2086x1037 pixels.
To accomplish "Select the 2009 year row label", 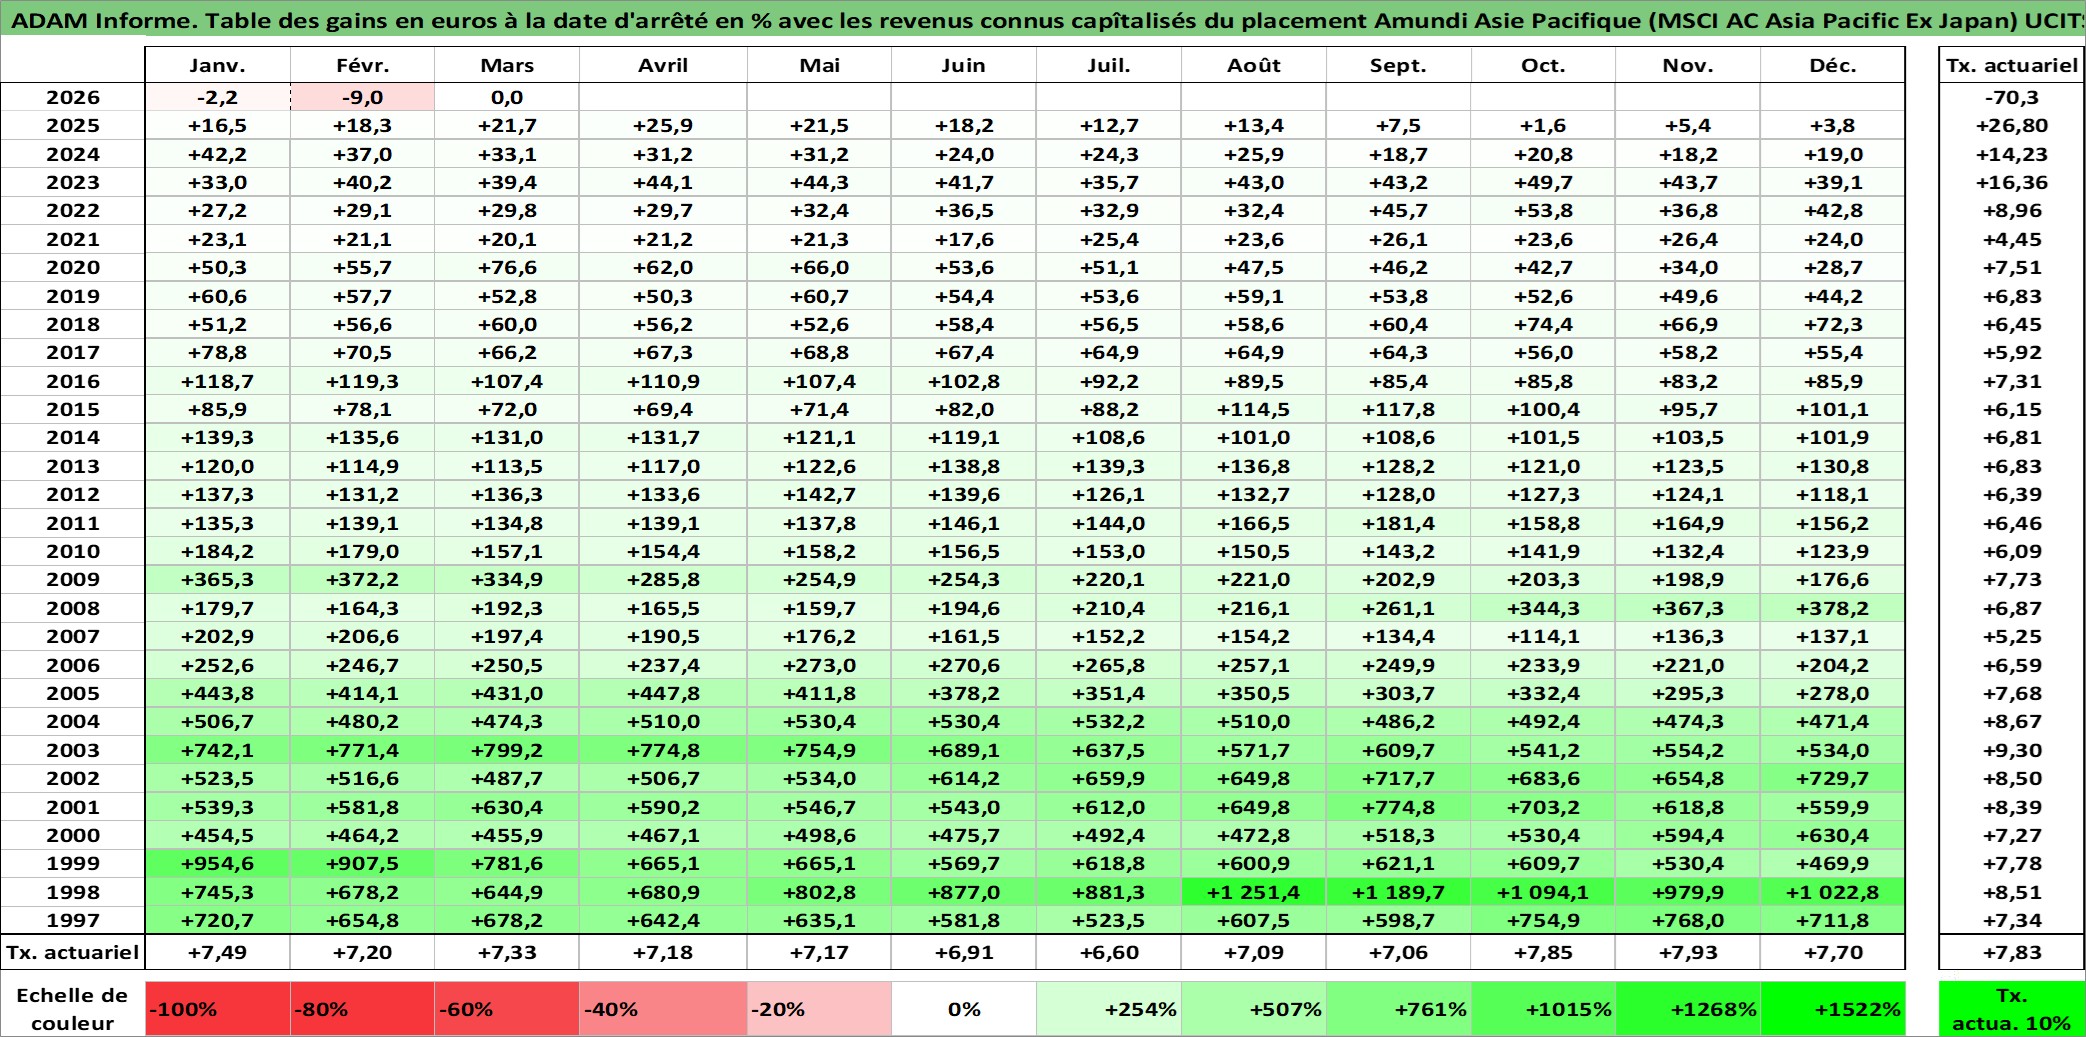I will [x=72, y=579].
